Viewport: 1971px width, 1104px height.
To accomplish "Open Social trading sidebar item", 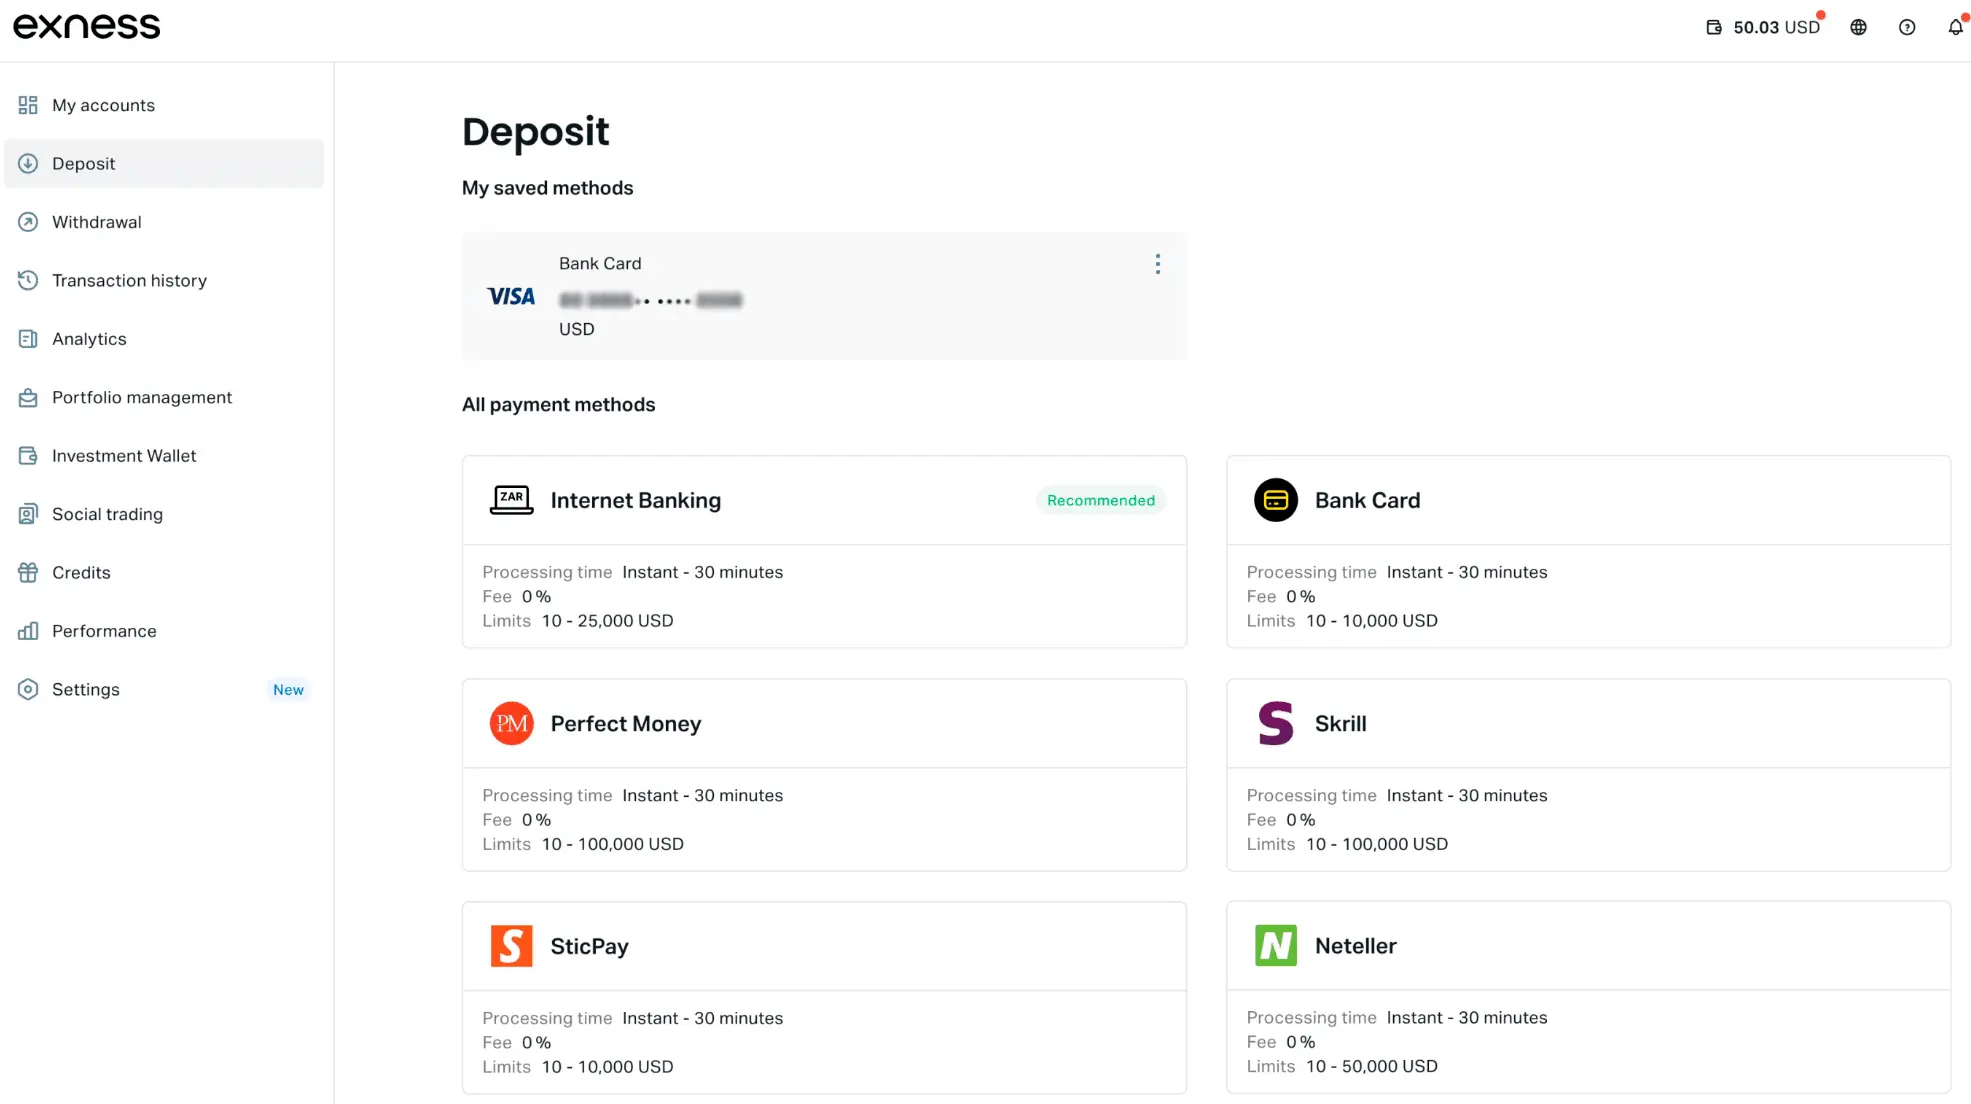I will point(107,514).
